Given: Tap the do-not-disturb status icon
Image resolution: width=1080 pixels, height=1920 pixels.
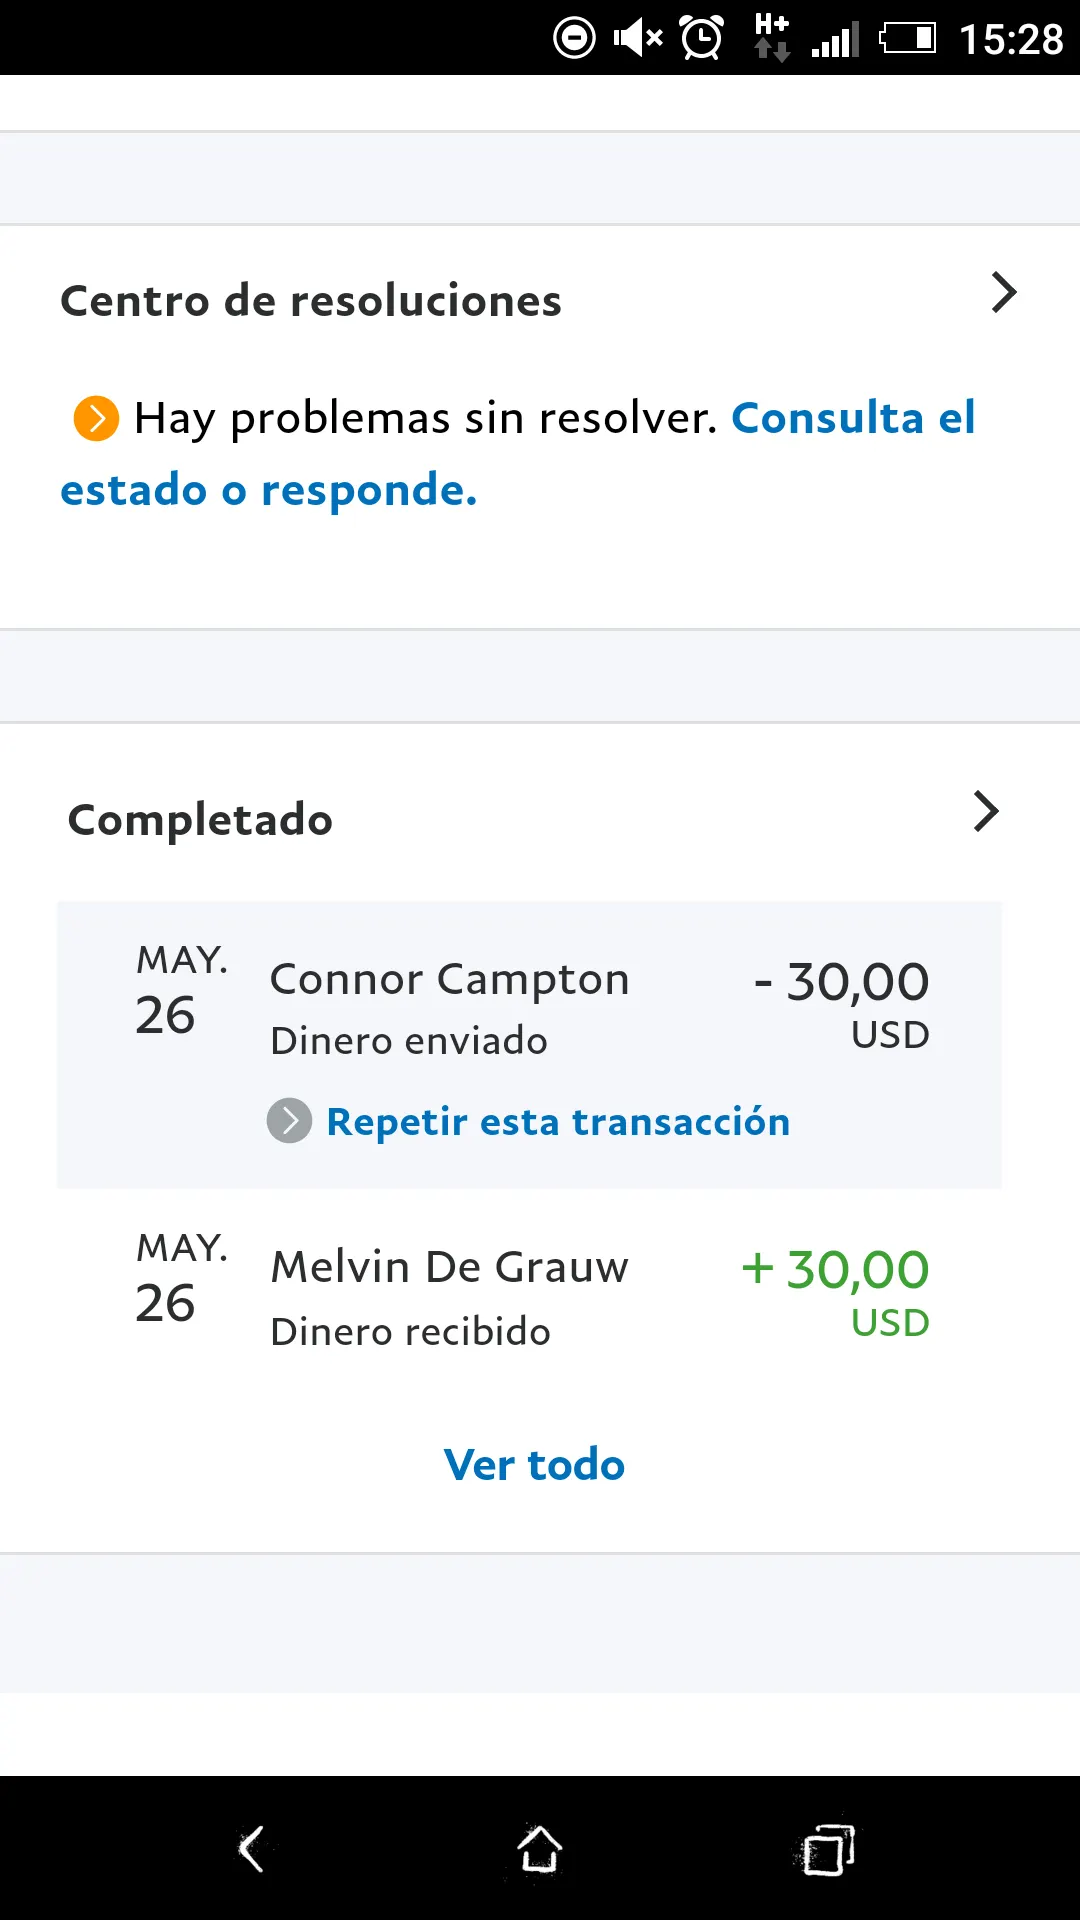Looking at the screenshot, I should 574,39.
